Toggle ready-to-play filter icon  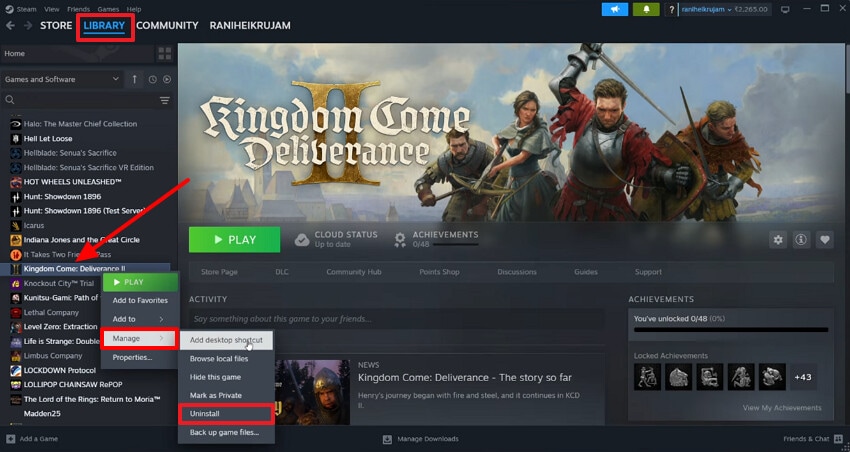pos(167,79)
